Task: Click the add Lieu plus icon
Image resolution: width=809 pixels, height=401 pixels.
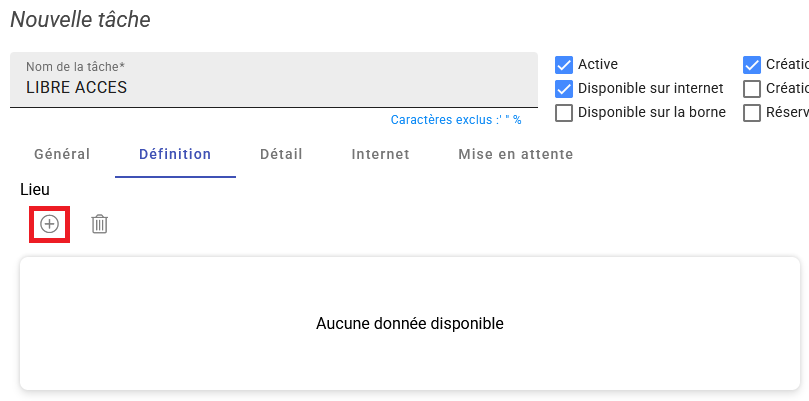Action: point(49,224)
